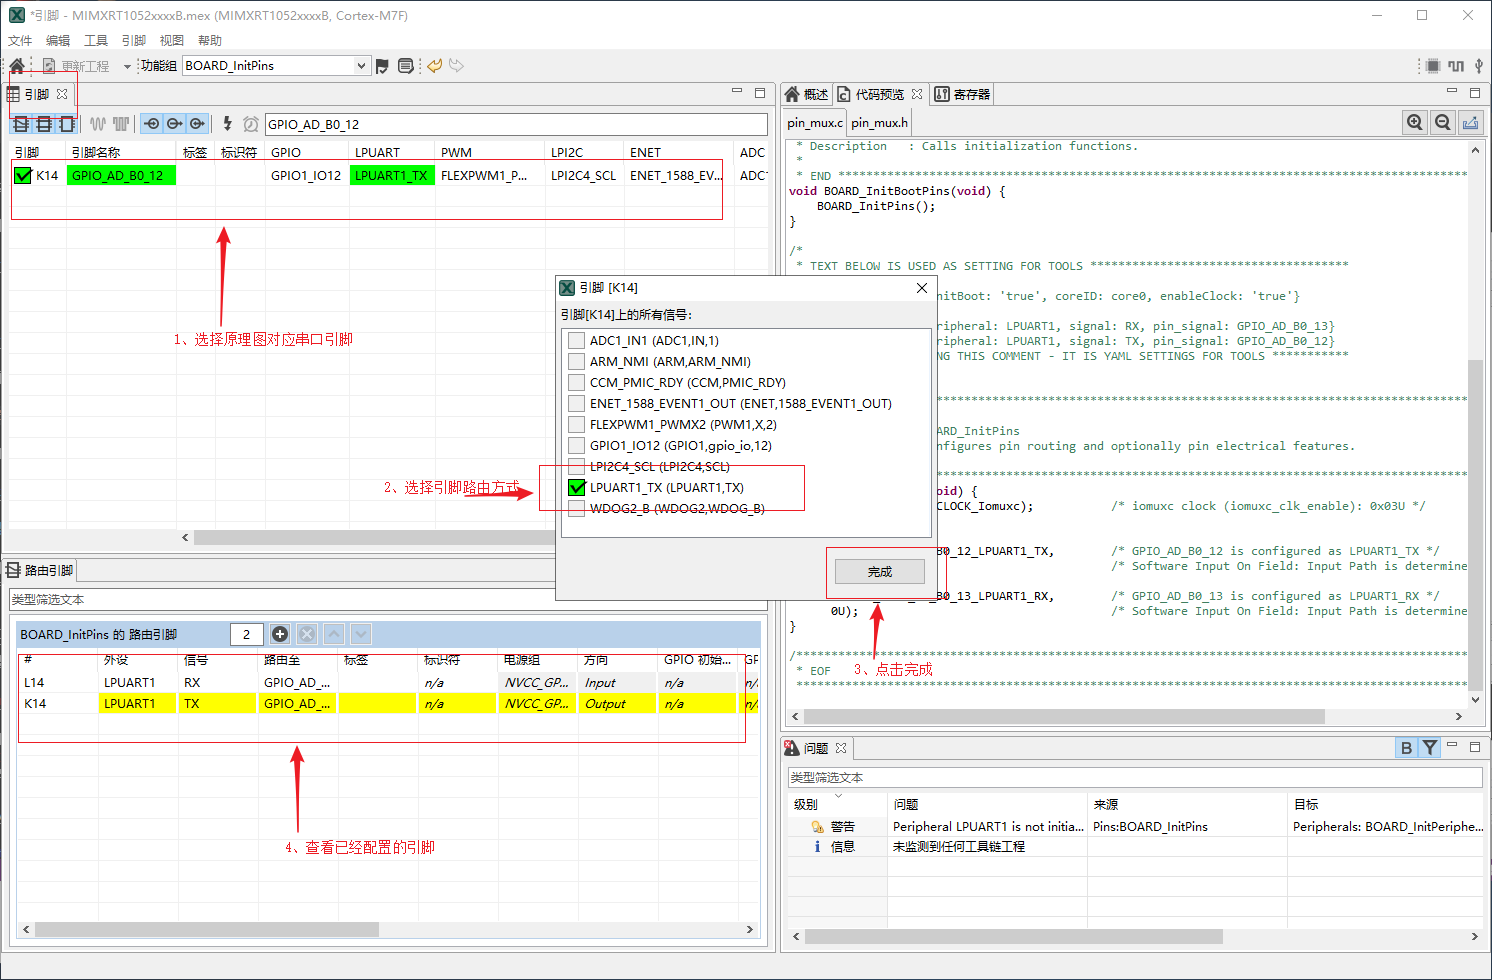Open the 寄存器 registers tab
1492x980 pixels.
pos(962,94)
